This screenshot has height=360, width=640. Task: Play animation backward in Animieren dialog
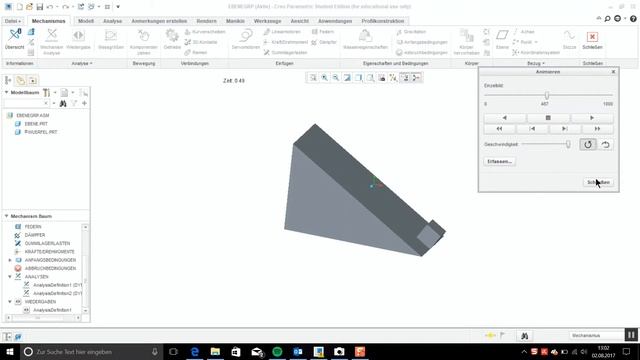504,118
